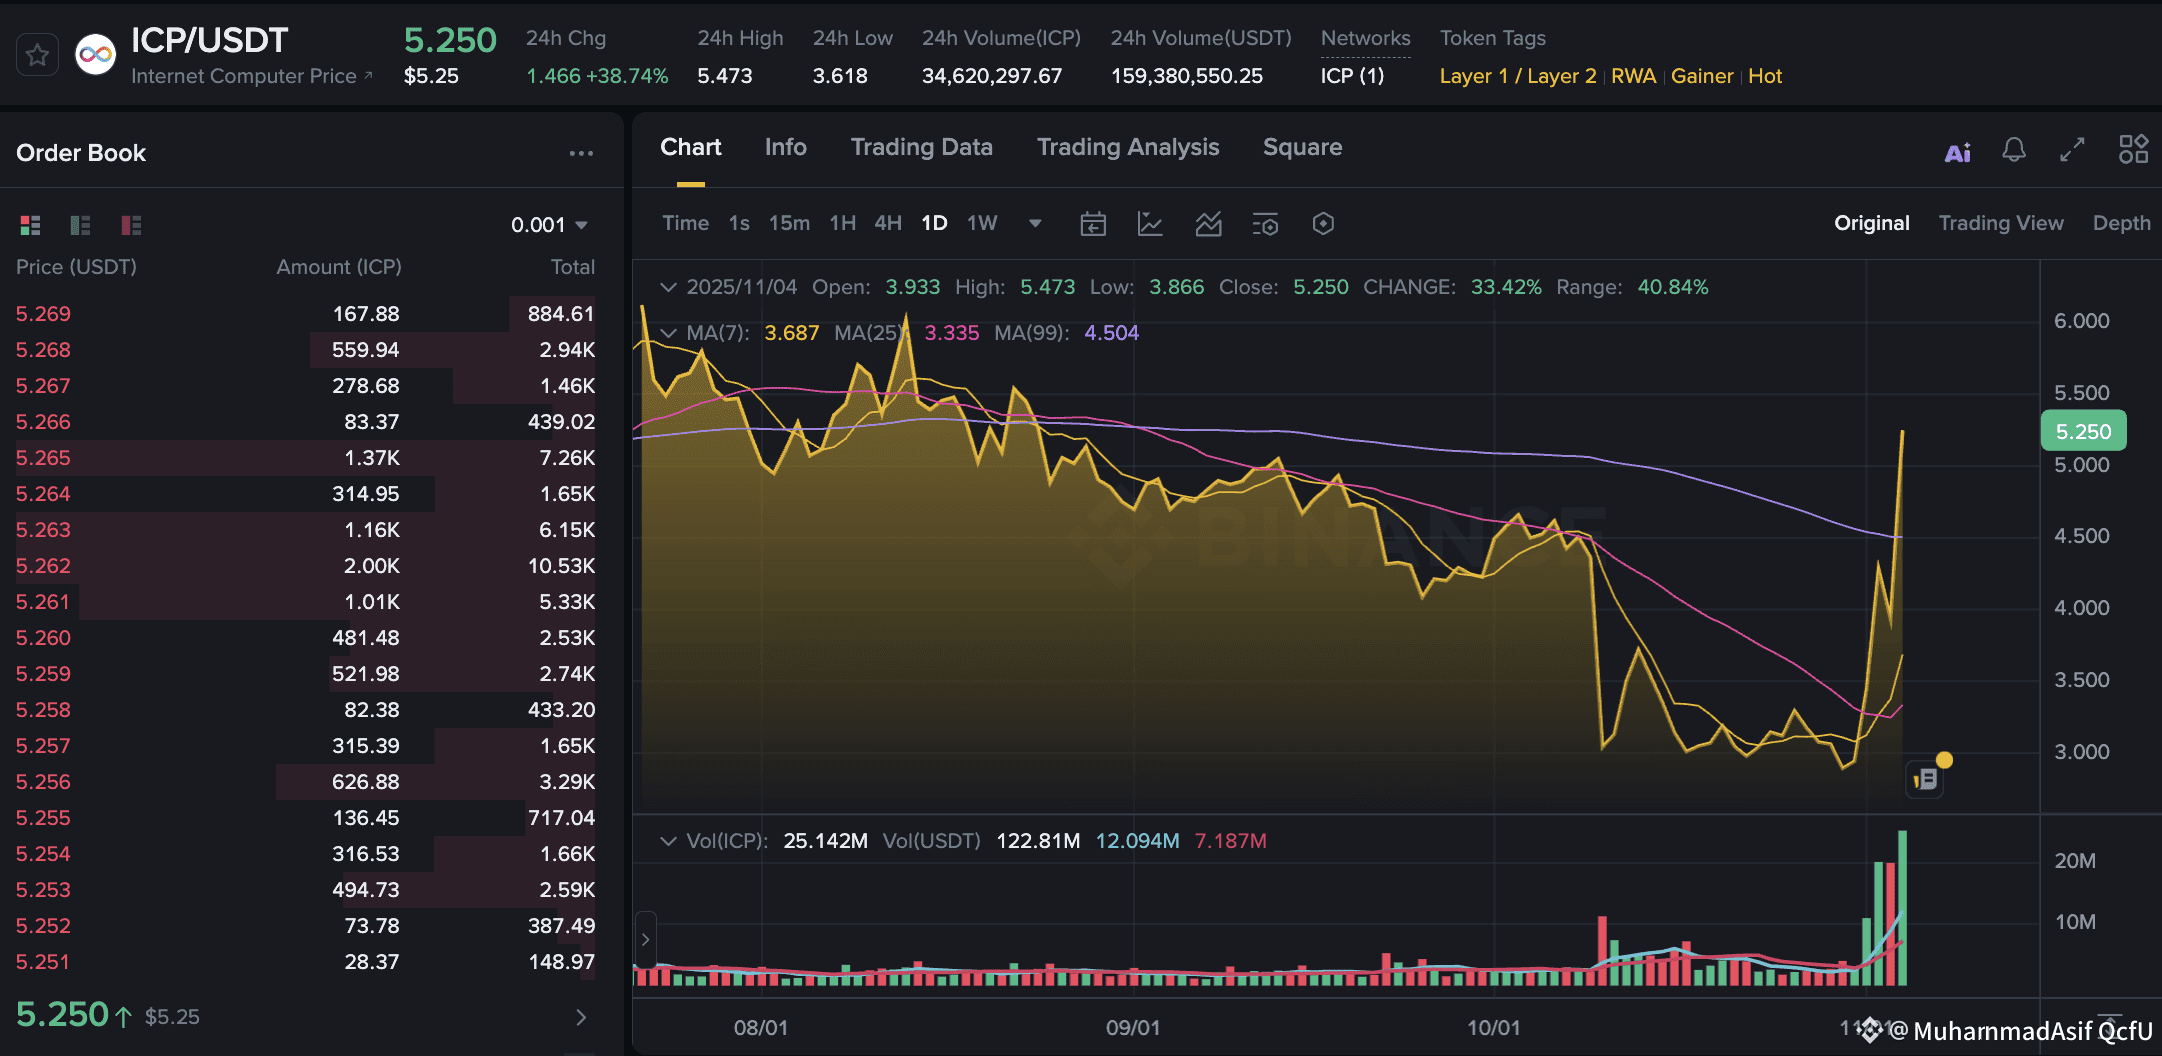Switch to the Trading Data tab
The width and height of the screenshot is (2162, 1056).
(921, 147)
